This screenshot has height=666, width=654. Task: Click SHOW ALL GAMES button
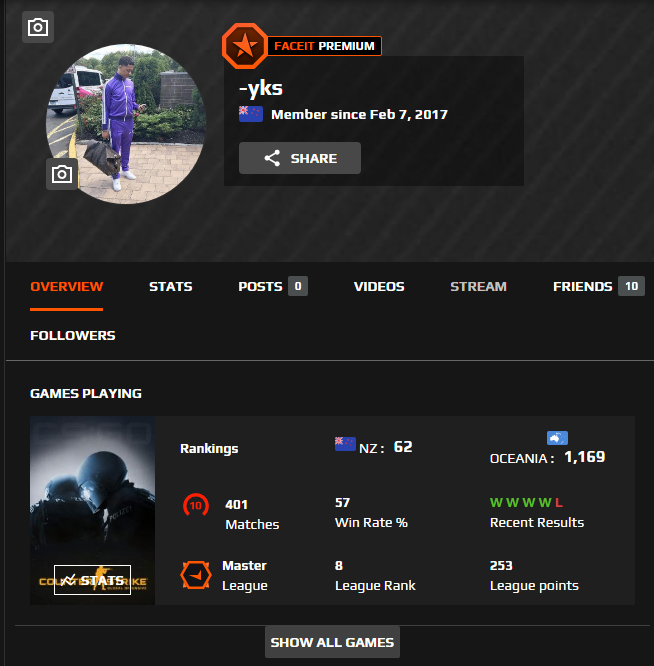[x=332, y=642]
